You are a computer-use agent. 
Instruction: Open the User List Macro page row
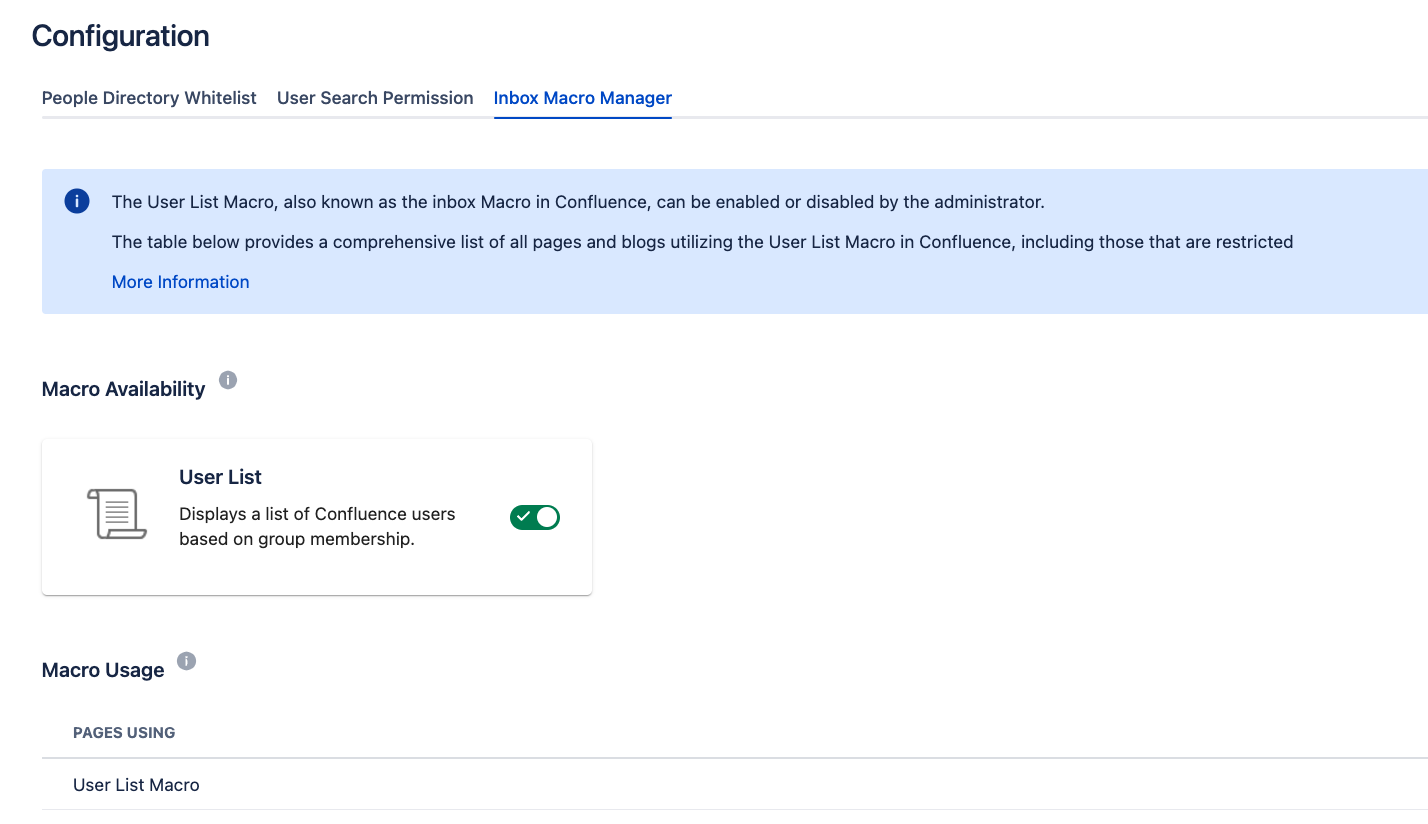click(136, 785)
